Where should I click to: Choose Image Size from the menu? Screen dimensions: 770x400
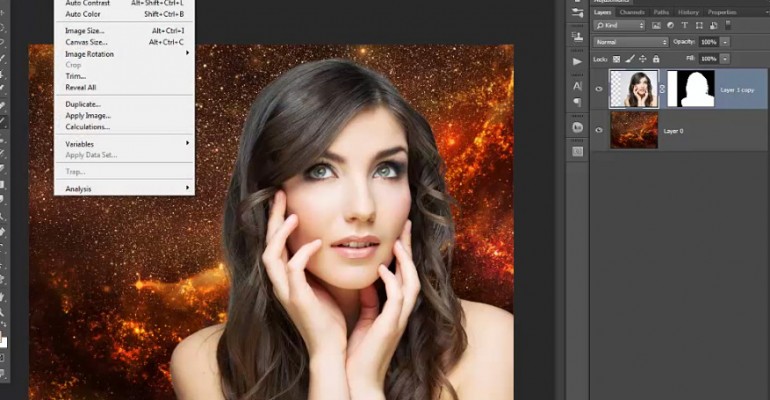pos(124,31)
